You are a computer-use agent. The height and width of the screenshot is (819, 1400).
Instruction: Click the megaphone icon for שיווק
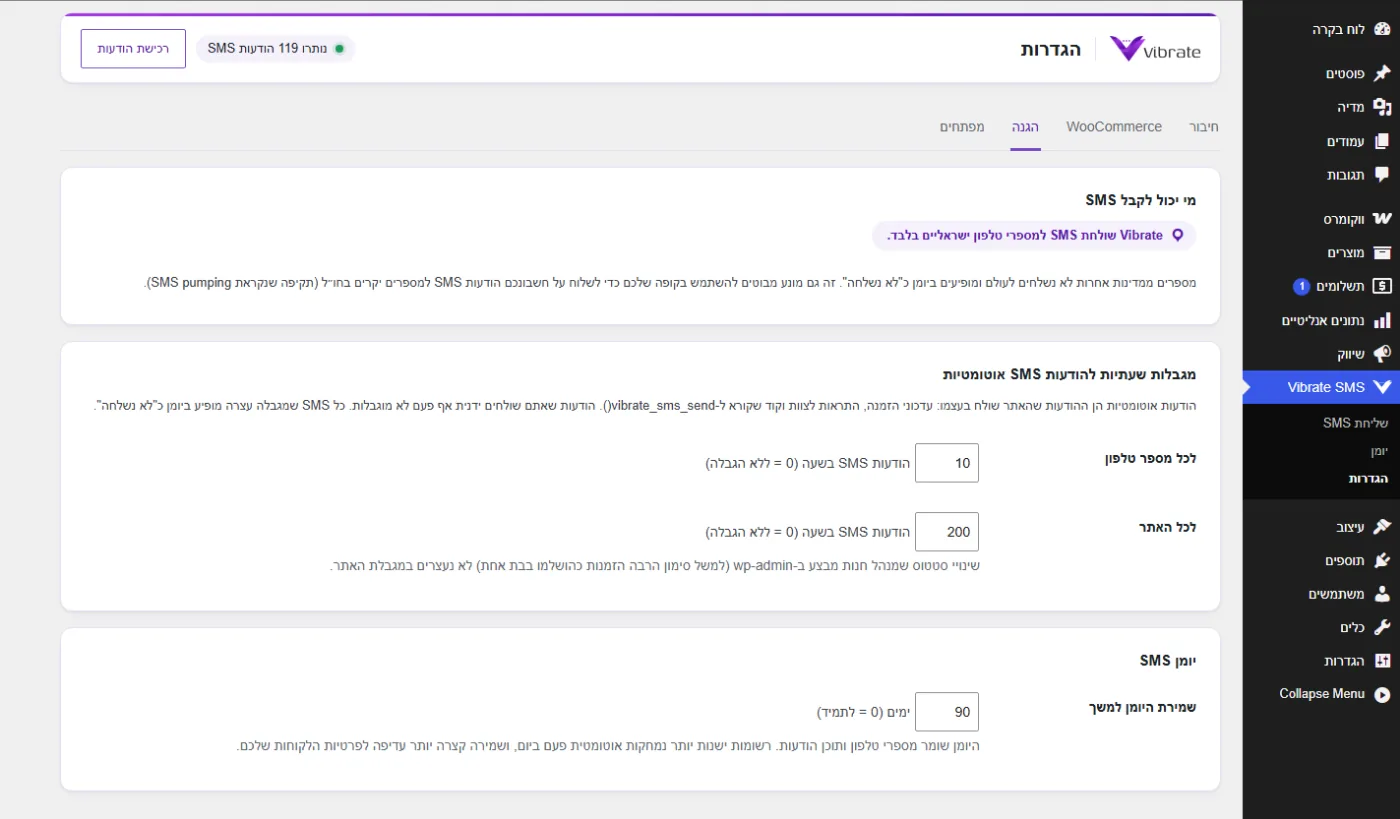(1382, 354)
